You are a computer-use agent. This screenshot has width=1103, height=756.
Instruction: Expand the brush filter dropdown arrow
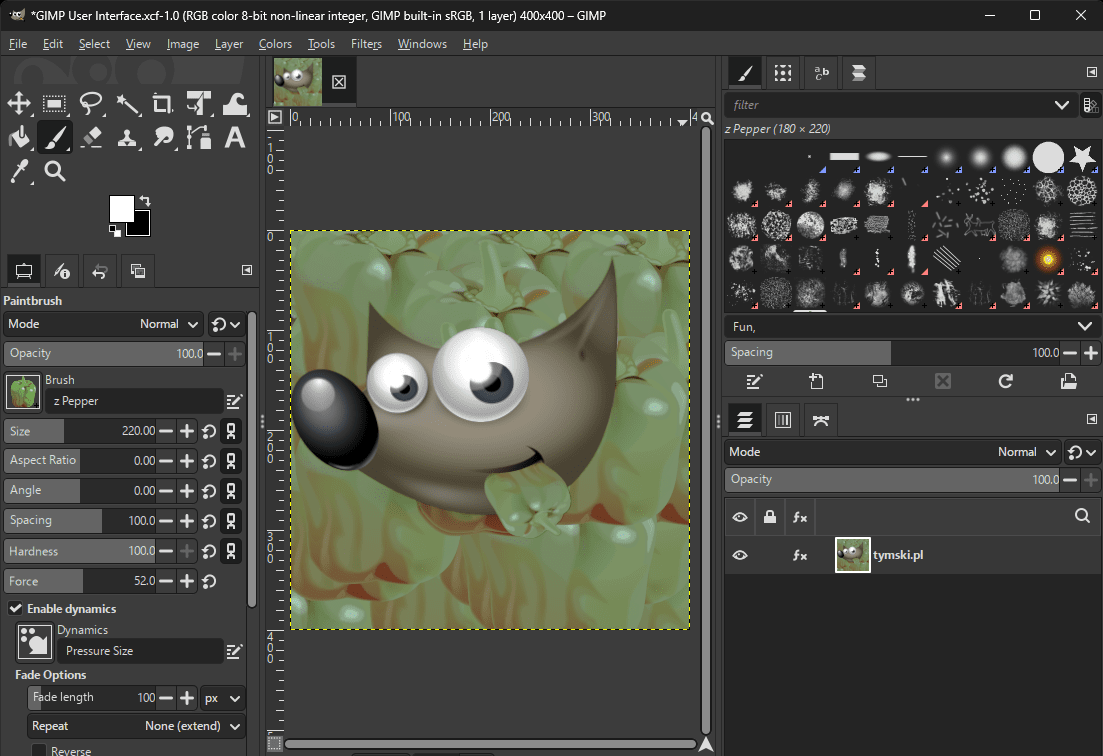click(x=1061, y=105)
